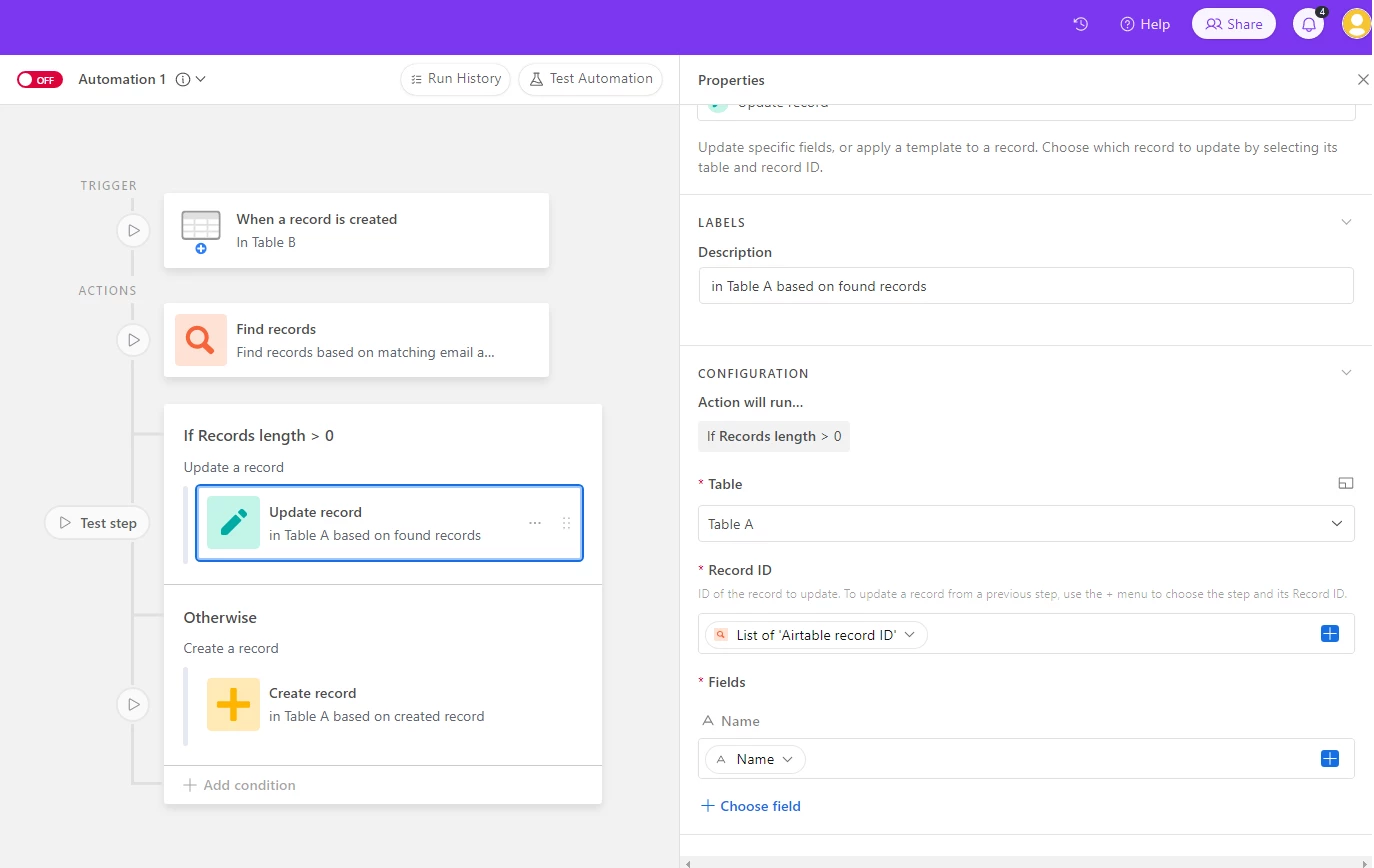Click Choose field link
This screenshot has height=868, width=1374.
(x=751, y=806)
